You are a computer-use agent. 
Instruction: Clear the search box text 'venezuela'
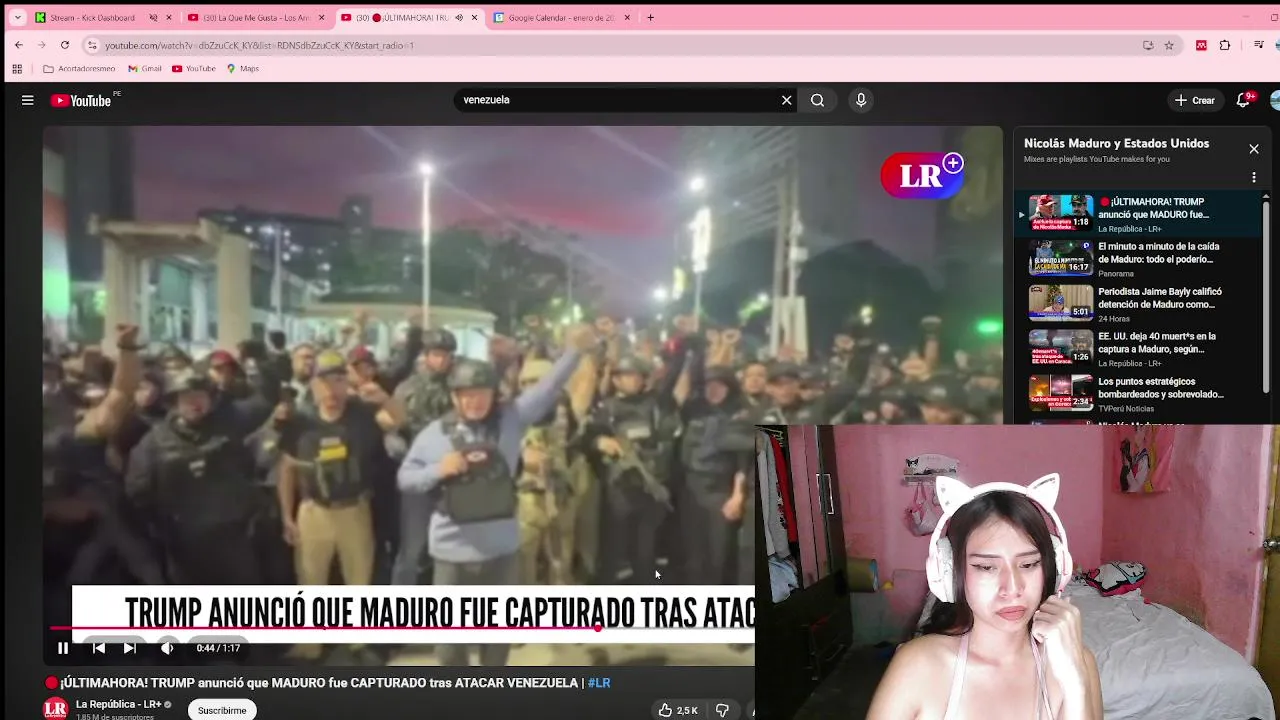click(786, 100)
